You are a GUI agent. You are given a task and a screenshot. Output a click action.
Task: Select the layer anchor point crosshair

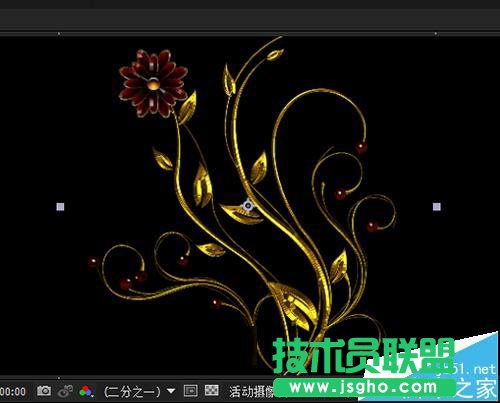pyautogui.click(x=248, y=205)
